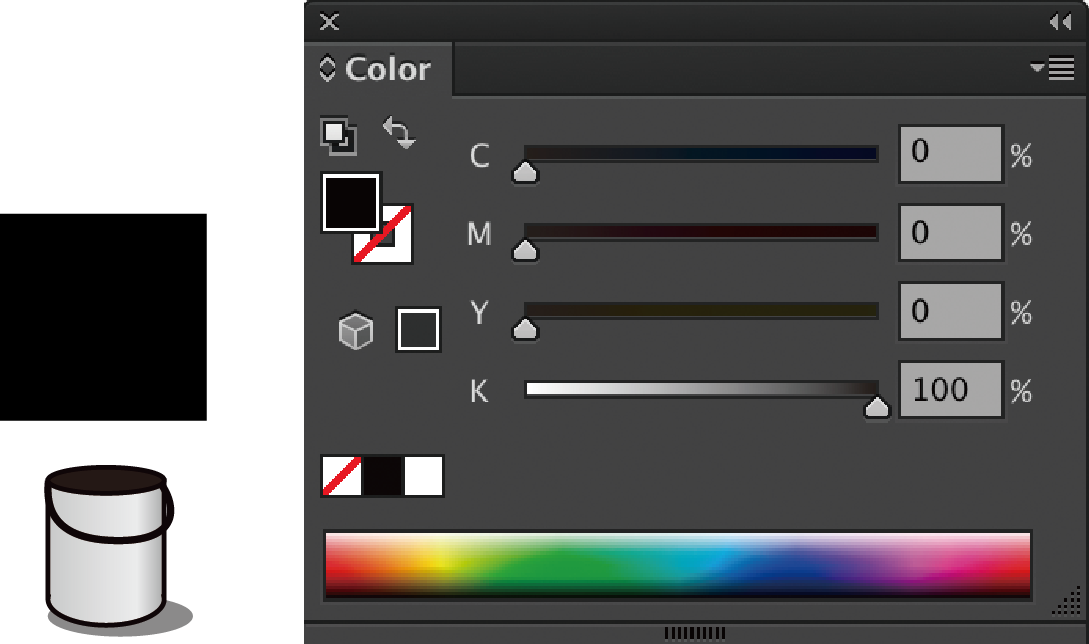
Task: Set color to None swatch
Action: click(341, 477)
